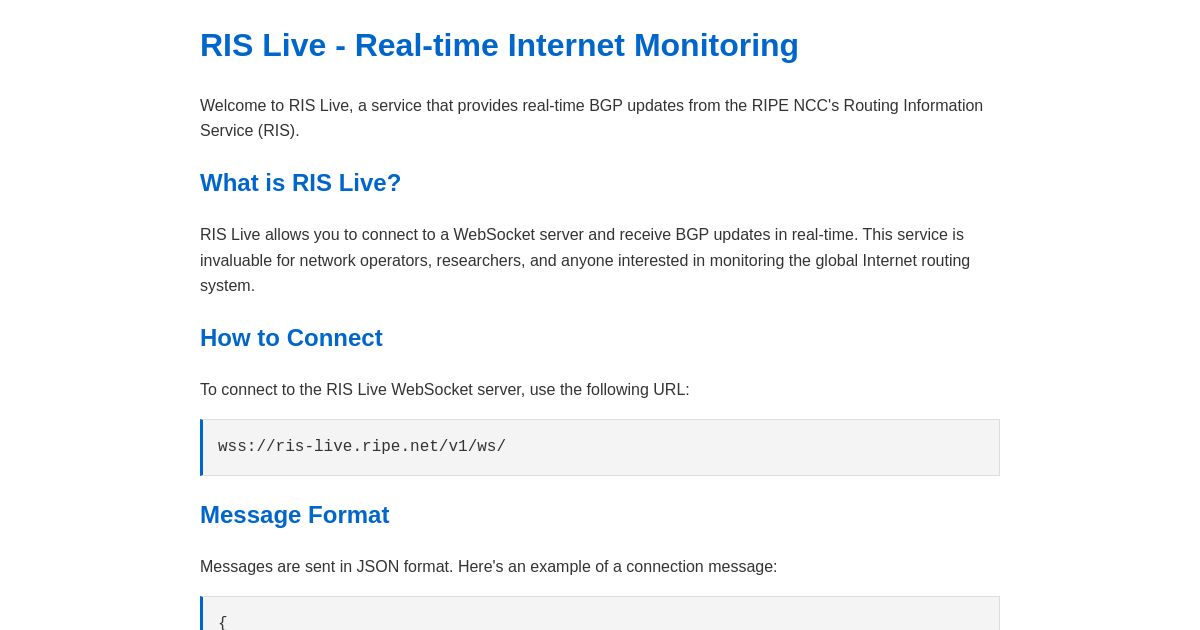
Task: Click the welcome paragraph about RIS Live
Action: pos(591,117)
